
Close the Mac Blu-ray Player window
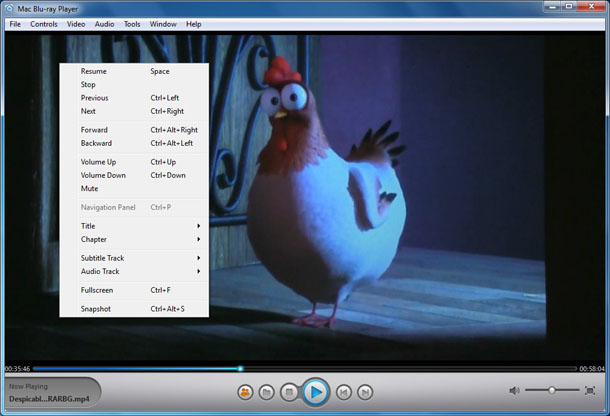(x=591, y=6)
